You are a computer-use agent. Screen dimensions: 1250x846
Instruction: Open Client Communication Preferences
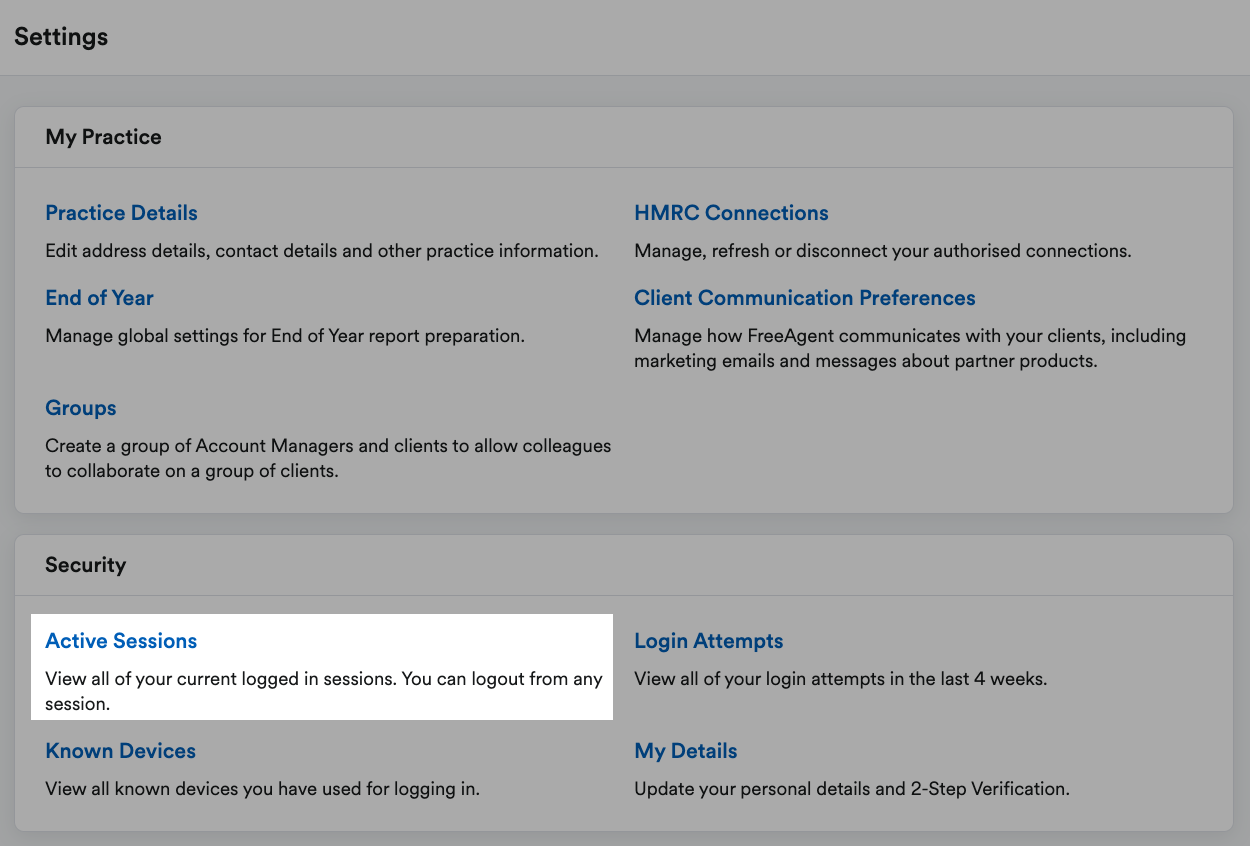point(804,298)
